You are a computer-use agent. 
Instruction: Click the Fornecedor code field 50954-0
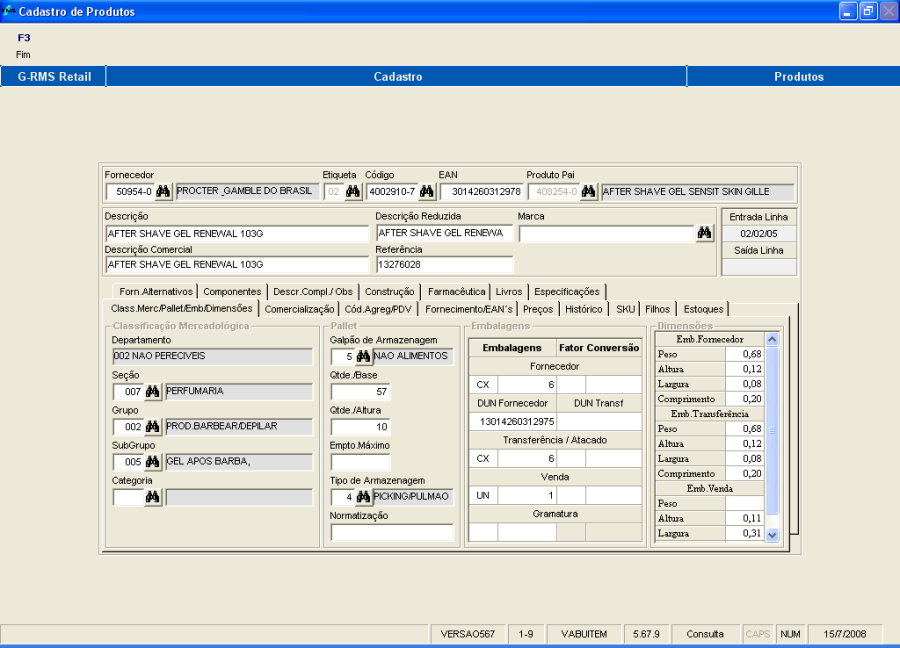[130, 192]
